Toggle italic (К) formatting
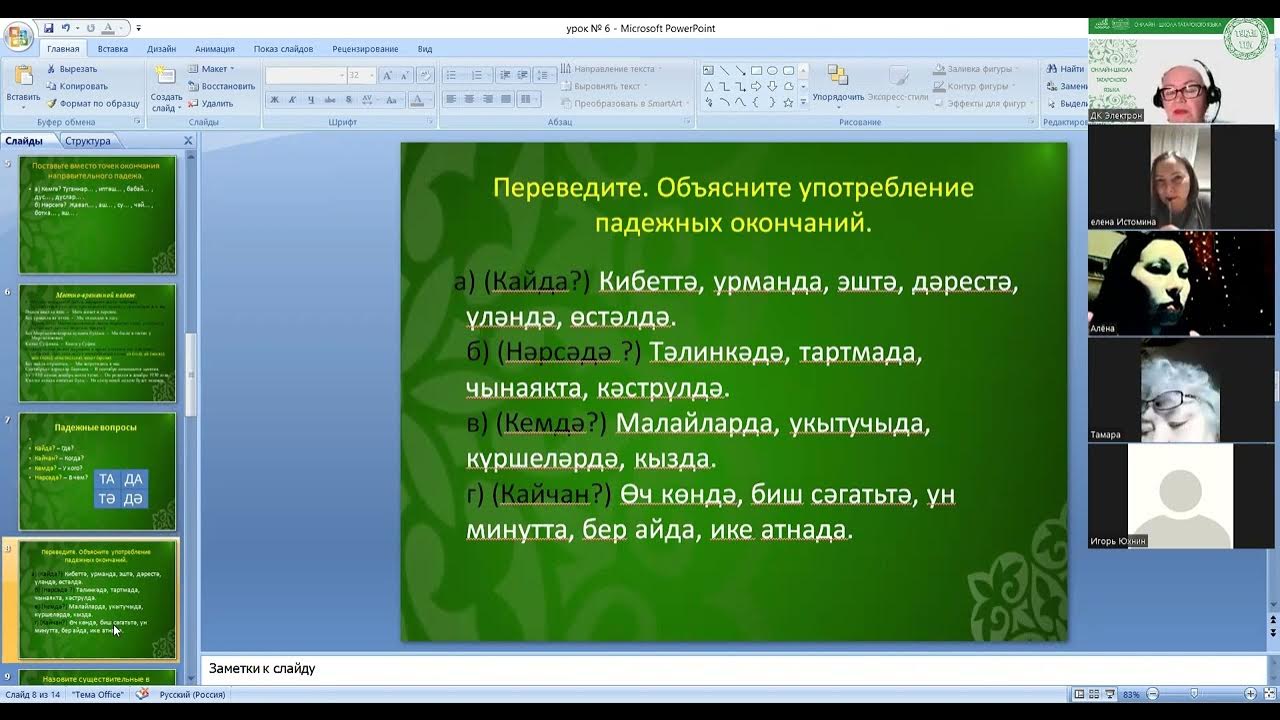Screen dimensions: 1280x720 292,99
